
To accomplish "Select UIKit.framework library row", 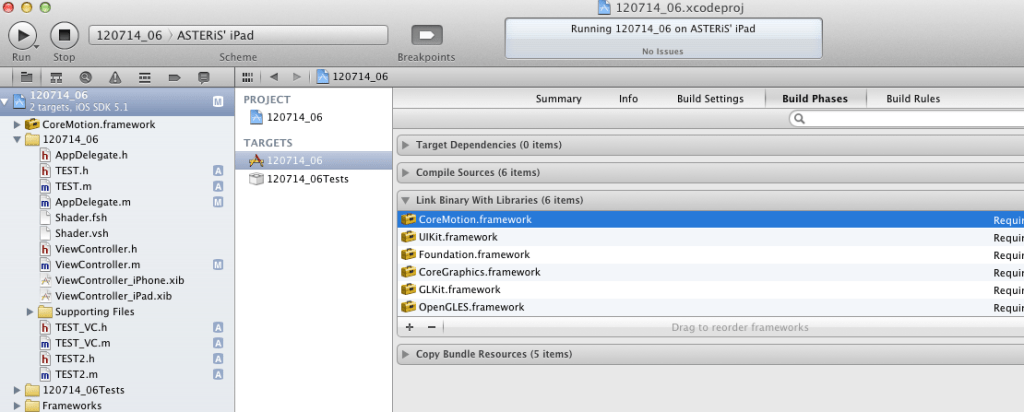I will tap(710, 237).
